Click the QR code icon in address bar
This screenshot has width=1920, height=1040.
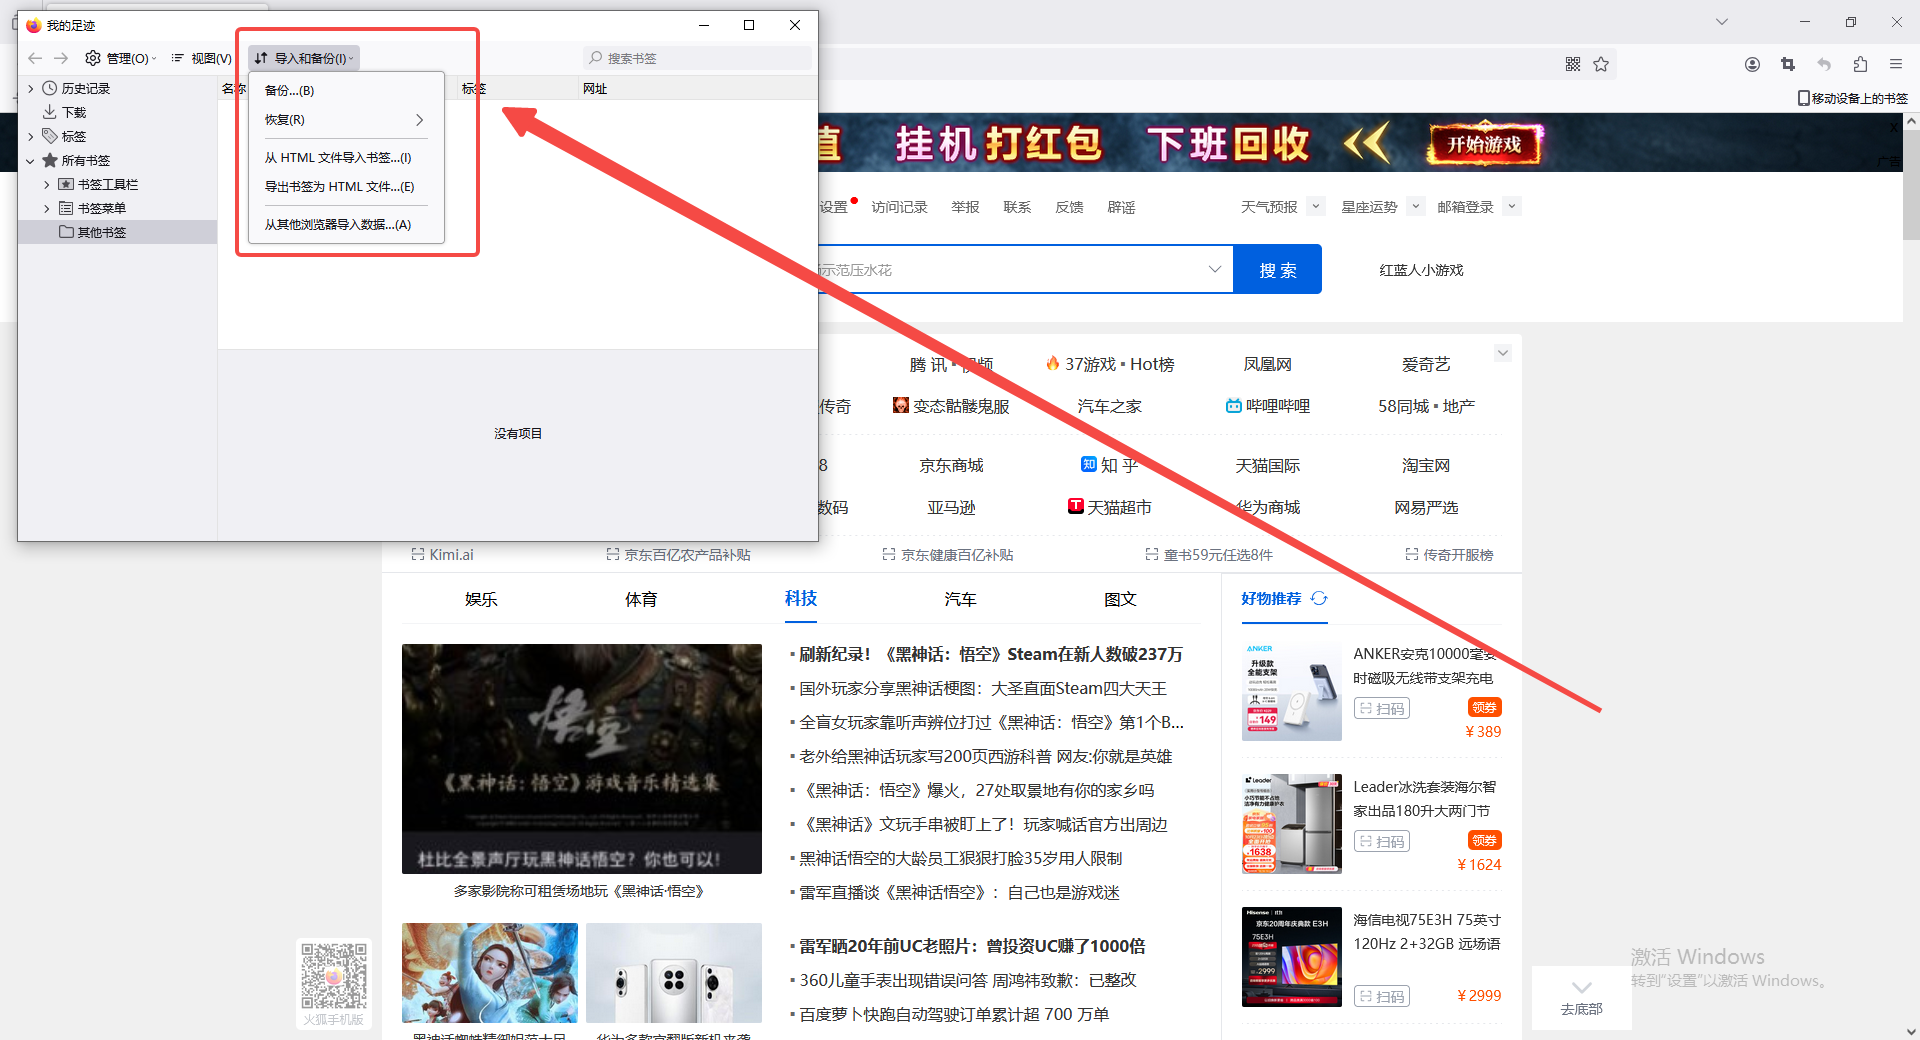pyautogui.click(x=1573, y=64)
